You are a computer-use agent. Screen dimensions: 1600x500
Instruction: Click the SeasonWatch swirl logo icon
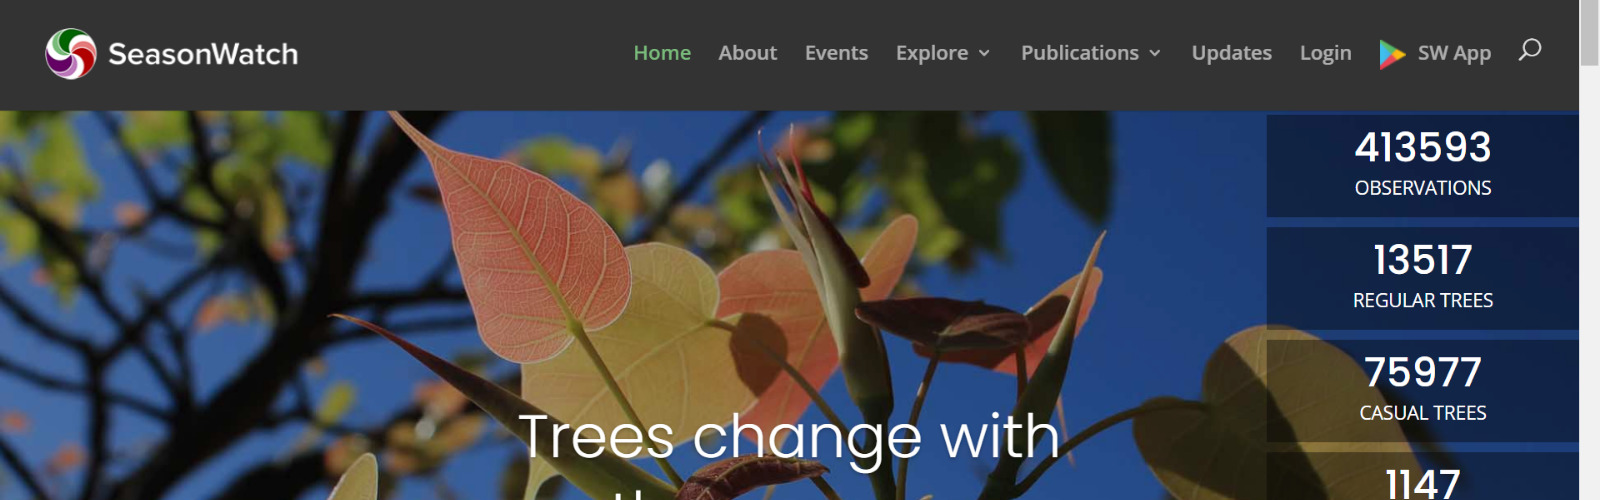(71, 53)
